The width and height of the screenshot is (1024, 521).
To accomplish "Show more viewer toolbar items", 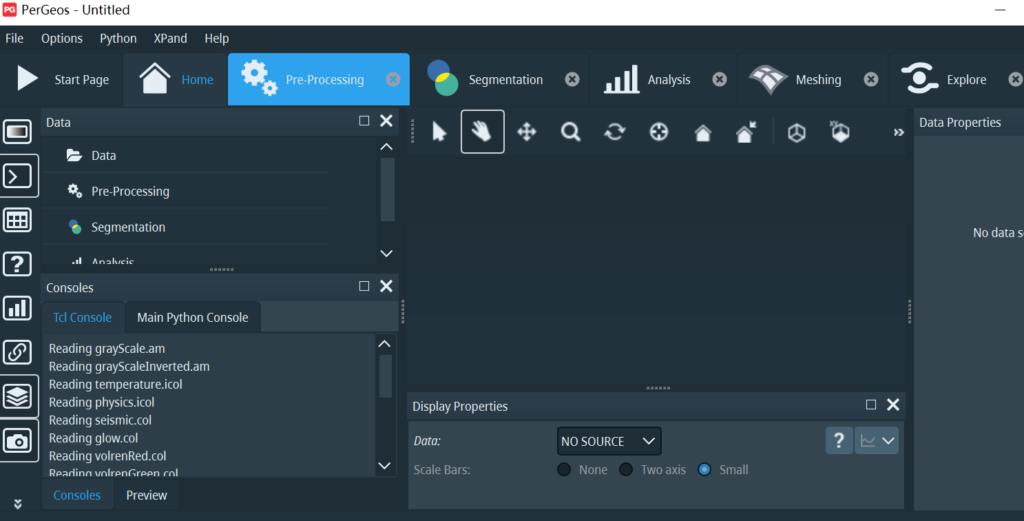I will [899, 133].
